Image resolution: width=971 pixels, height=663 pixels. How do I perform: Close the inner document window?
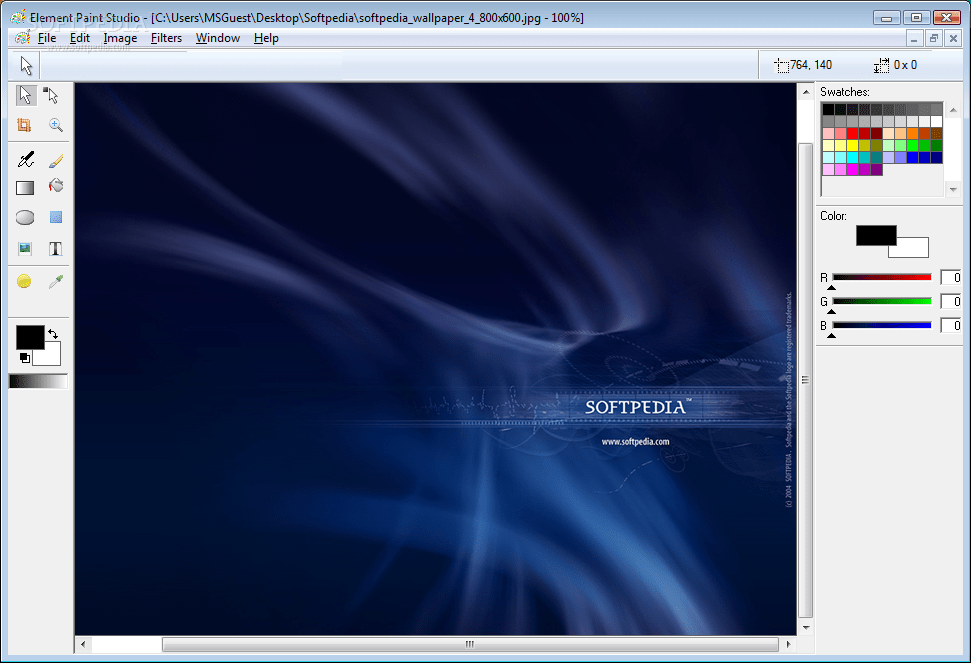954,38
